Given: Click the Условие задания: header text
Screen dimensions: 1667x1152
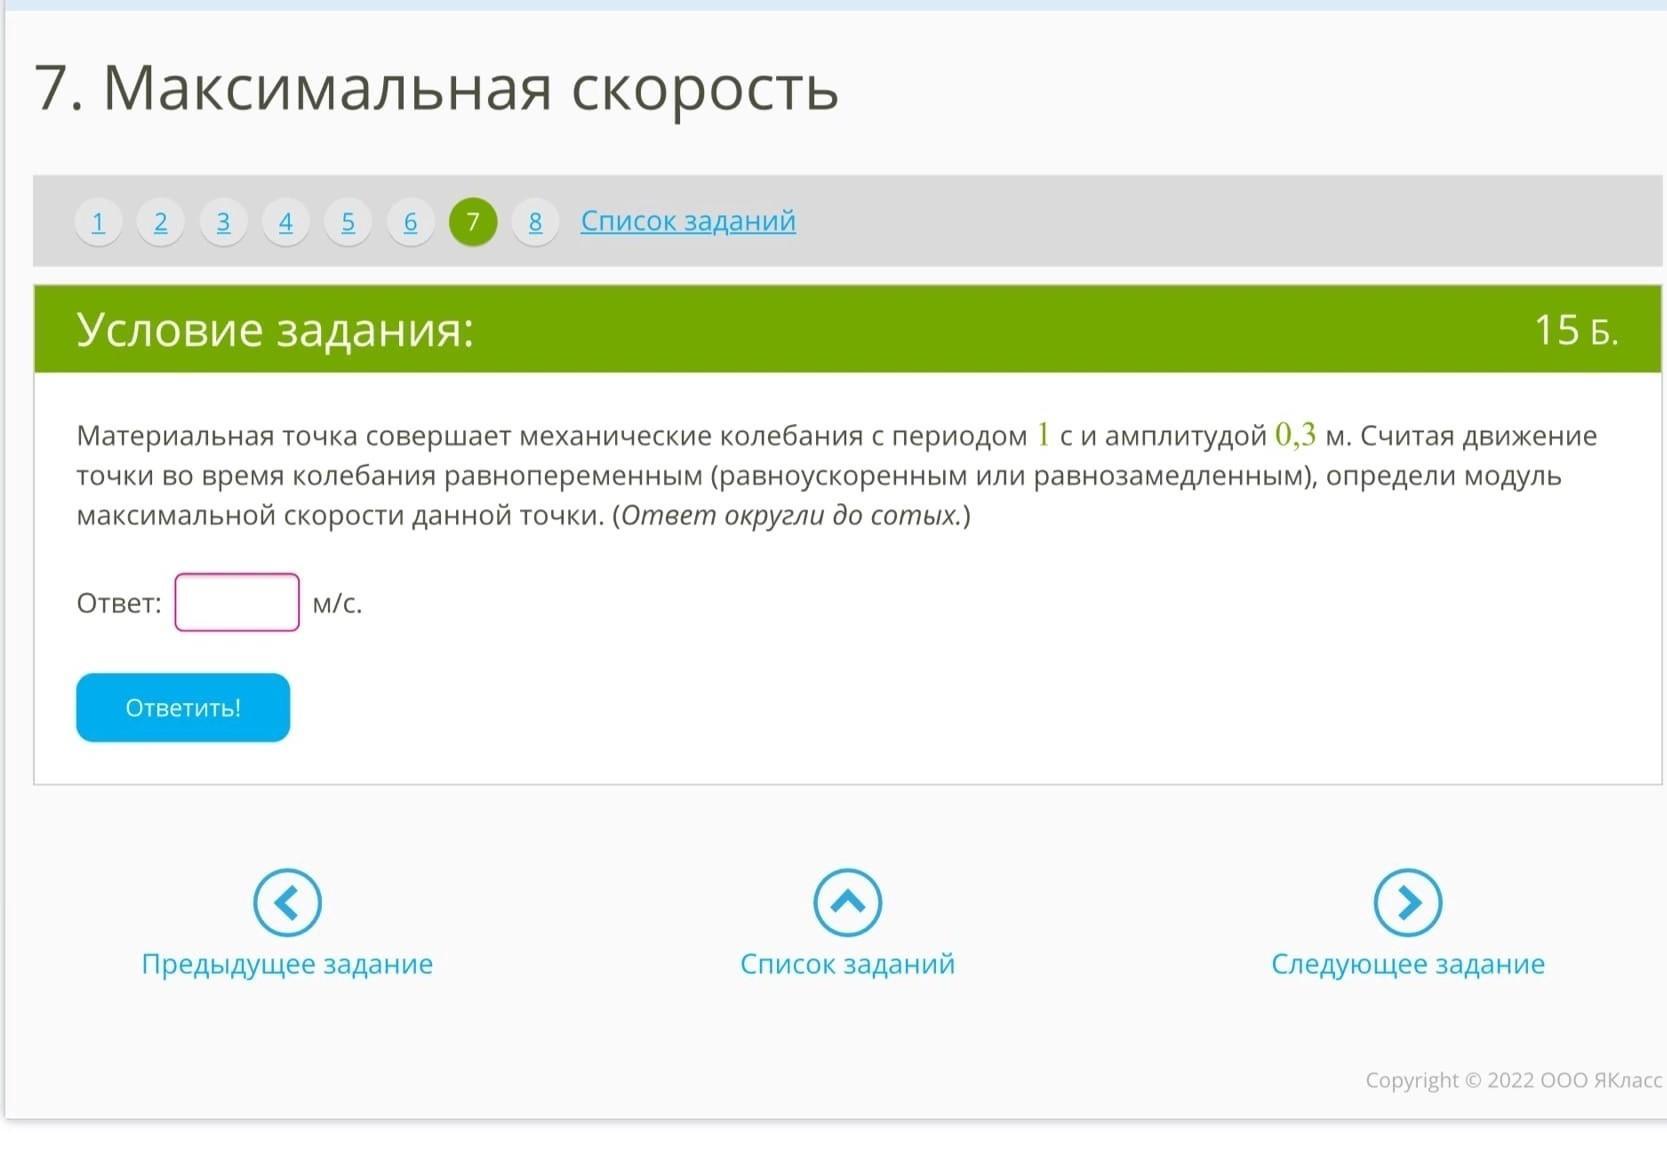Looking at the screenshot, I should click(x=275, y=329).
